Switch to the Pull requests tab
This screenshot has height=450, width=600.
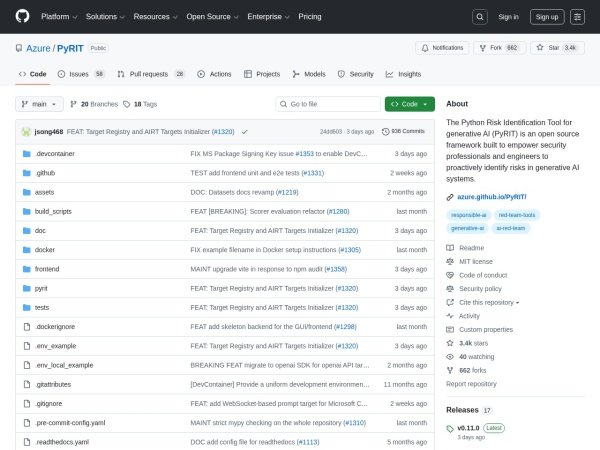pyautogui.click(x=151, y=74)
